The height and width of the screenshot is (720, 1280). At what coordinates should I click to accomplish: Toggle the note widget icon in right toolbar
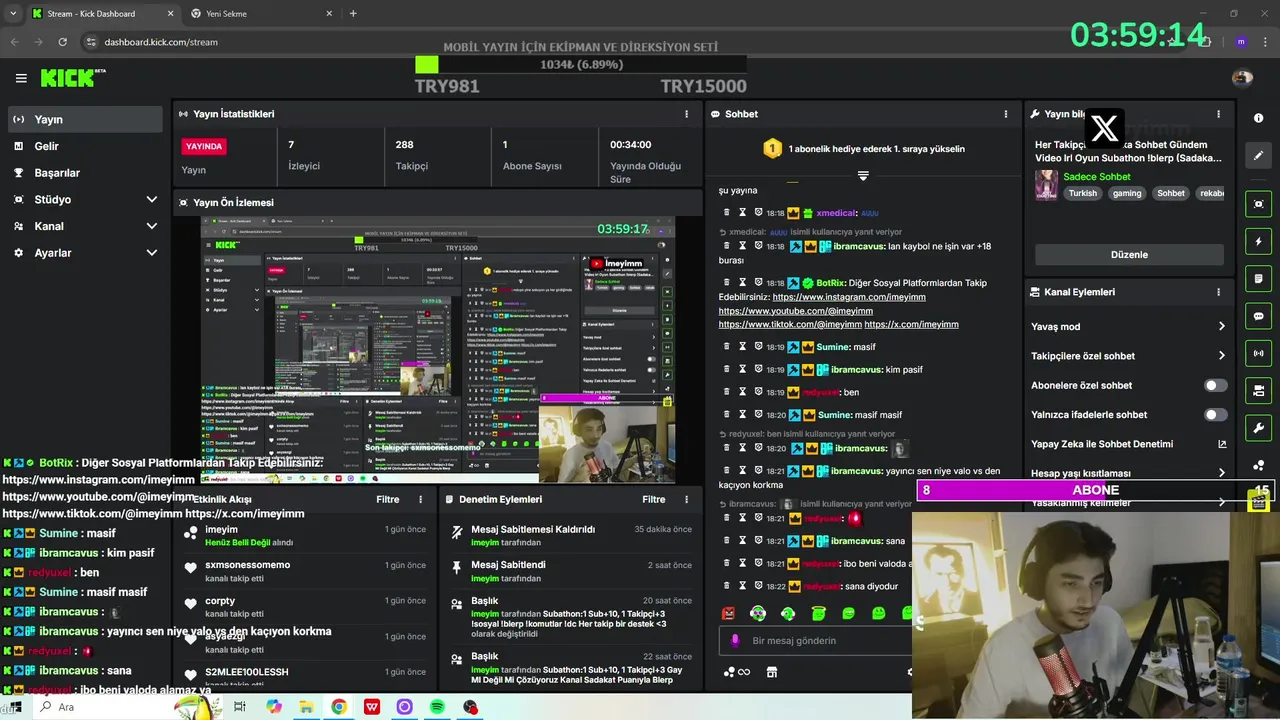pyautogui.click(x=1258, y=278)
